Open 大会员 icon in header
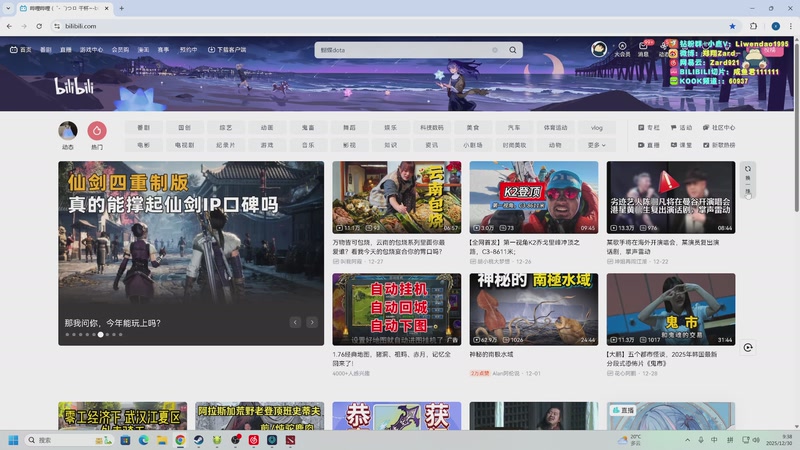800x450 pixels. pyautogui.click(x=622, y=49)
